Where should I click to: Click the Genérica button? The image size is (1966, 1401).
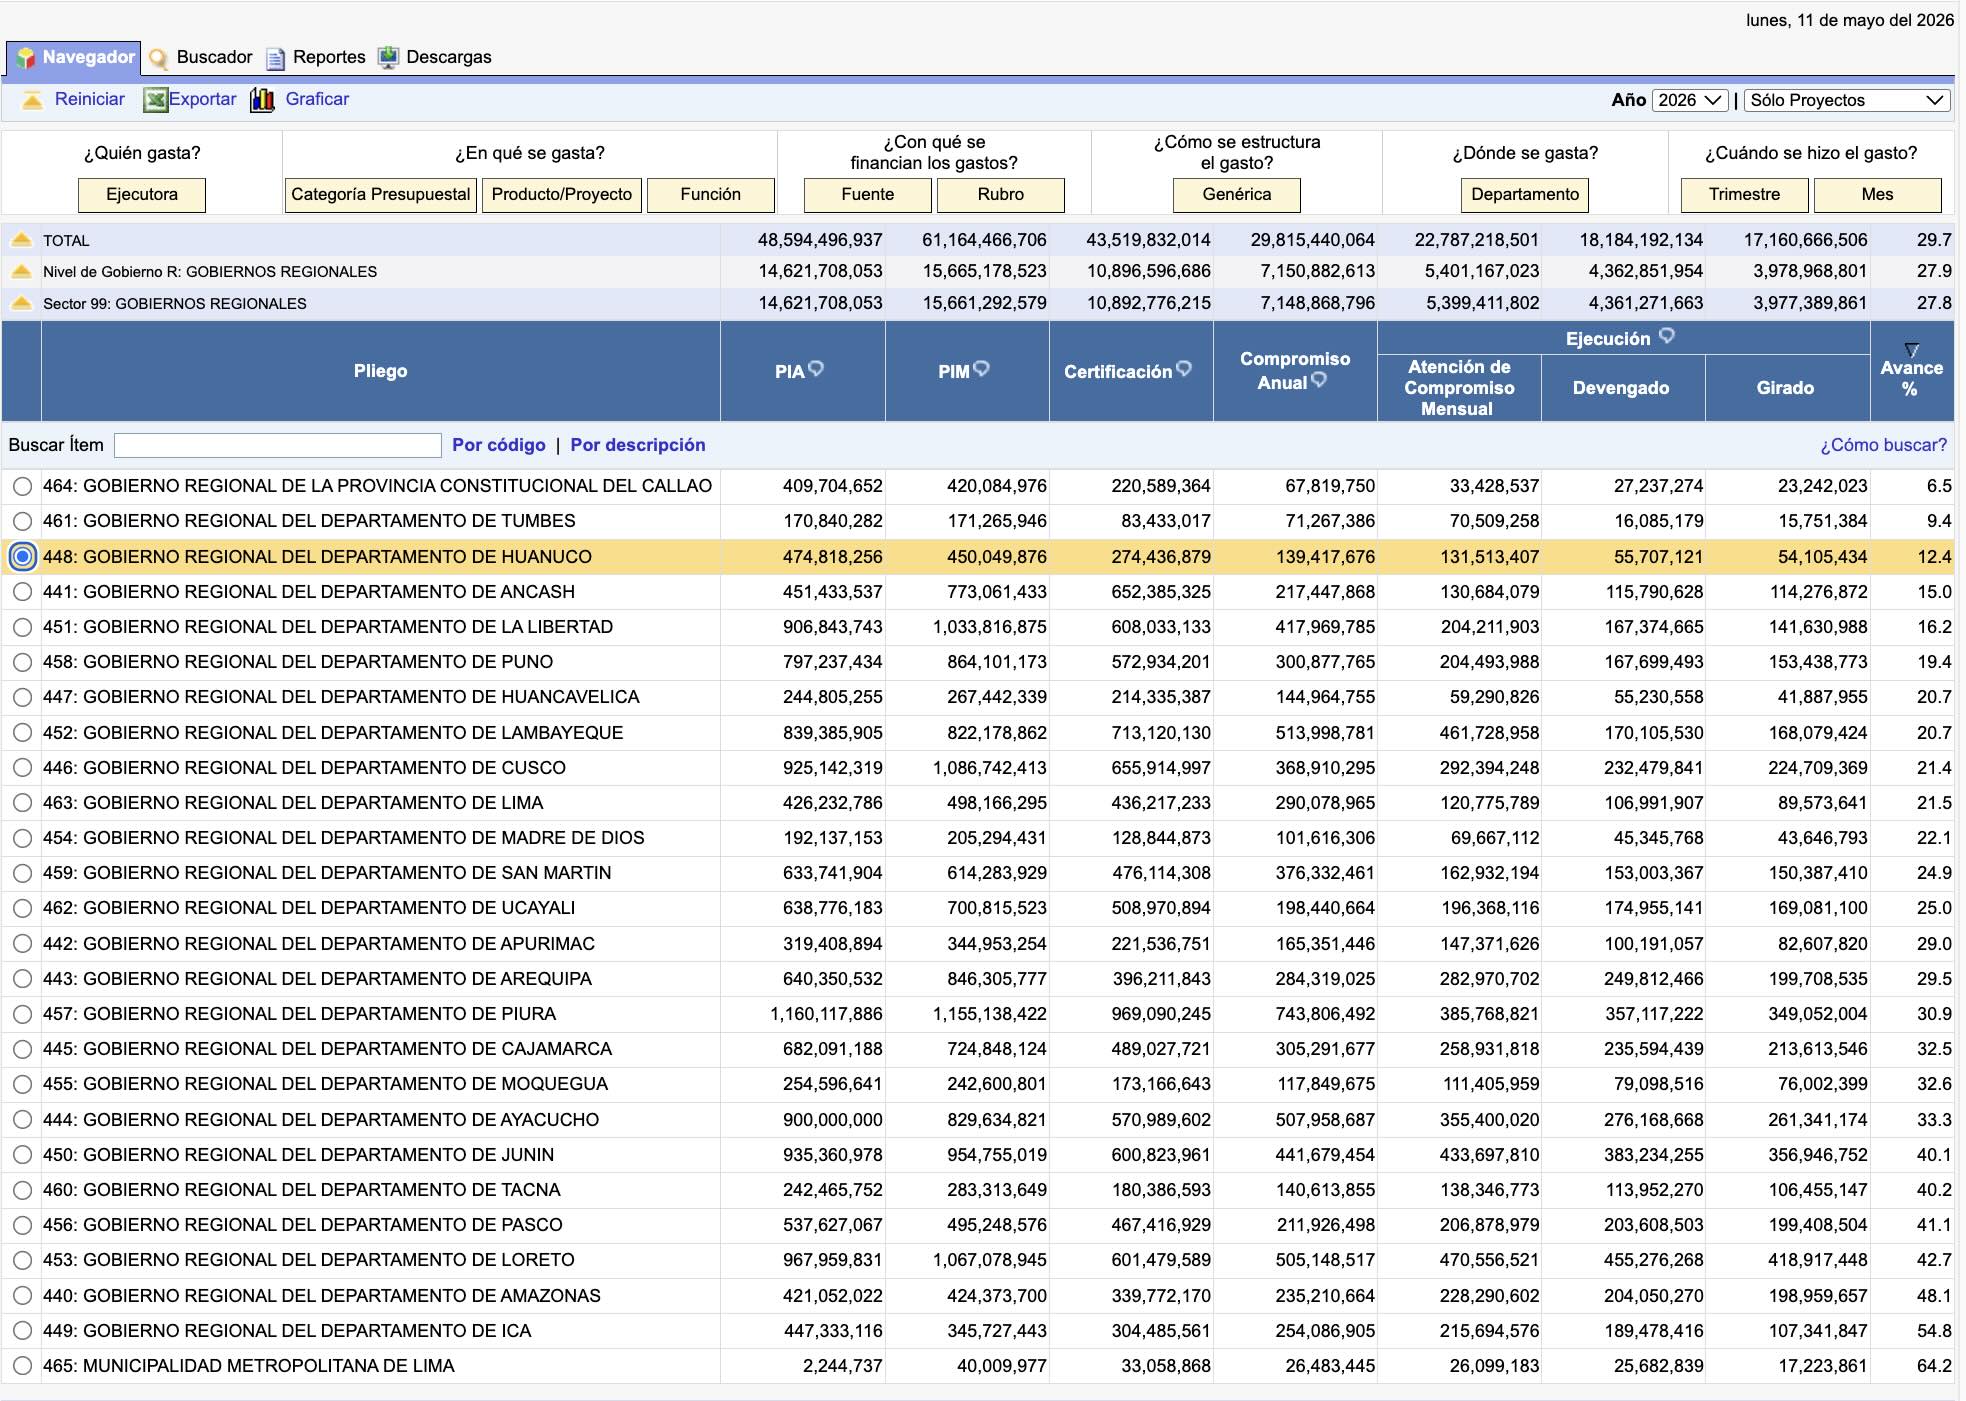coord(1237,195)
